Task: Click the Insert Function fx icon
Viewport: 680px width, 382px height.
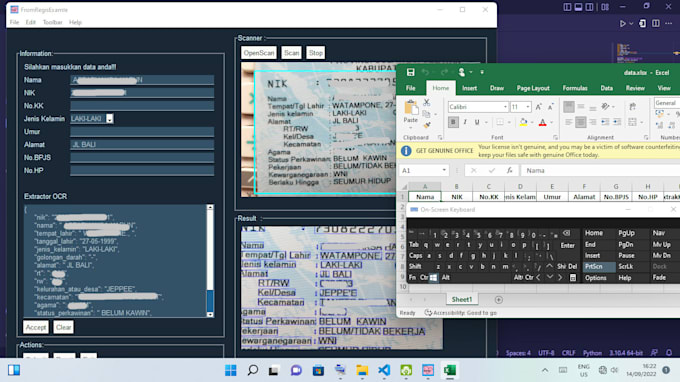Action: tap(510, 170)
